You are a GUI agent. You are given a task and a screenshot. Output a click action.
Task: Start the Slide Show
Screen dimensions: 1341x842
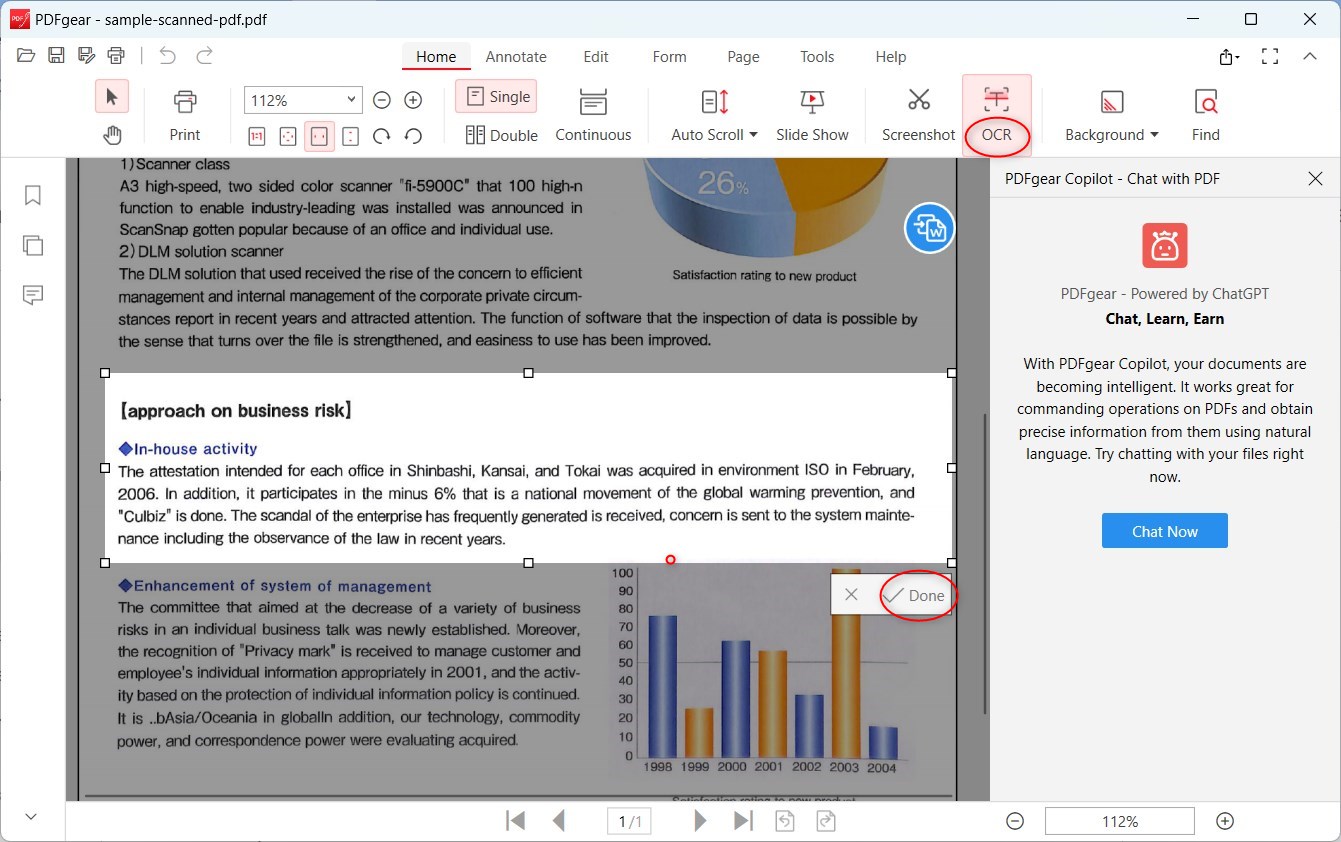[x=812, y=102]
